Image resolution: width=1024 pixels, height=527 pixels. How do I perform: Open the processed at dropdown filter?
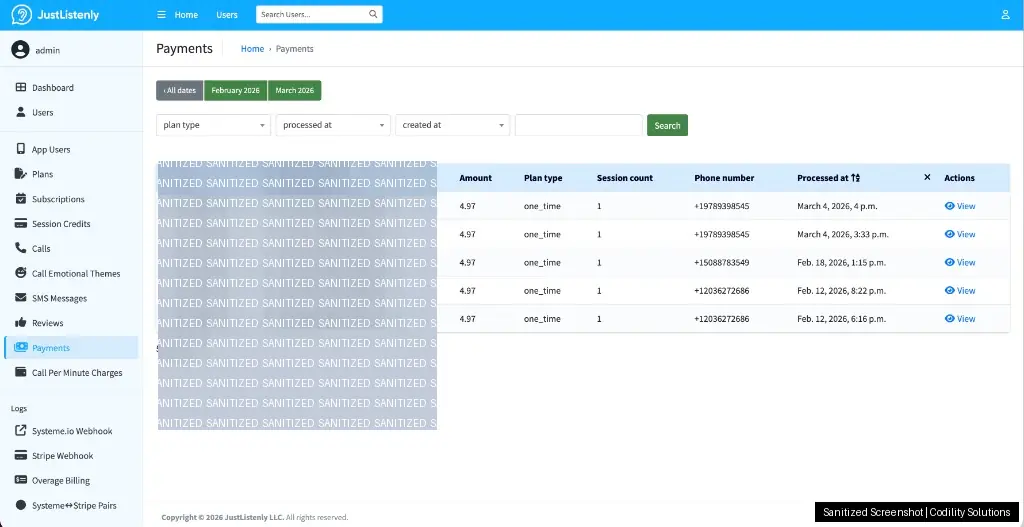(333, 125)
